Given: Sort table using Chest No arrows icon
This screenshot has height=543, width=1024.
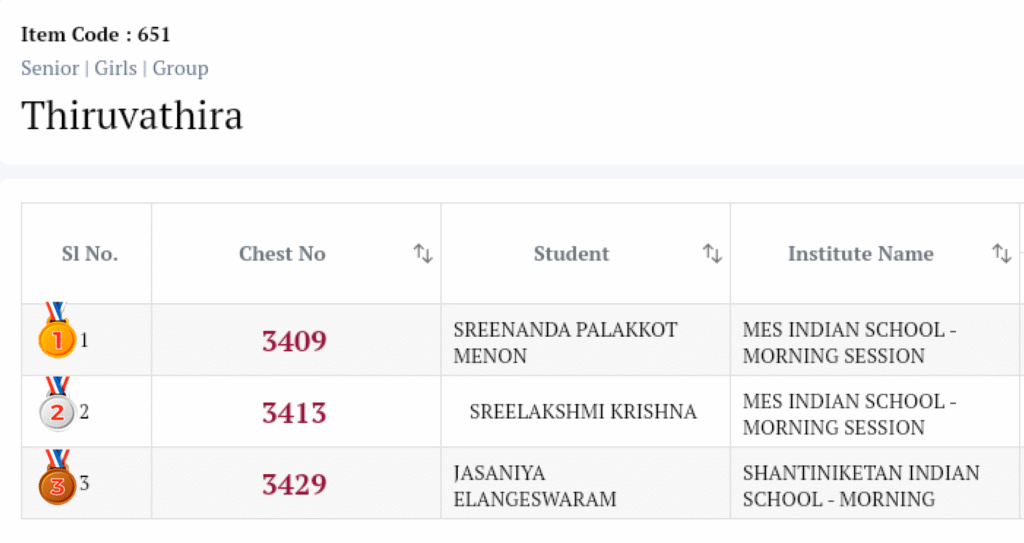Looking at the screenshot, I should coord(423,254).
